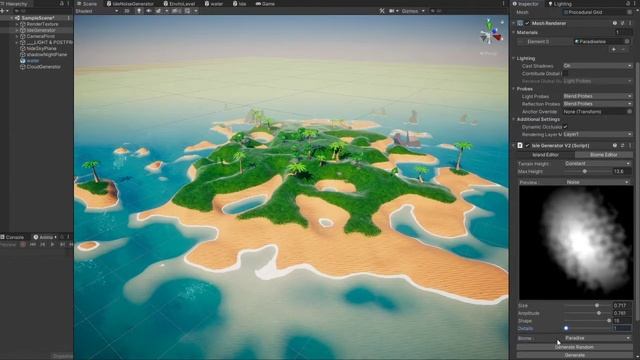
Task: Click the Details value input field
Action: coord(622,328)
